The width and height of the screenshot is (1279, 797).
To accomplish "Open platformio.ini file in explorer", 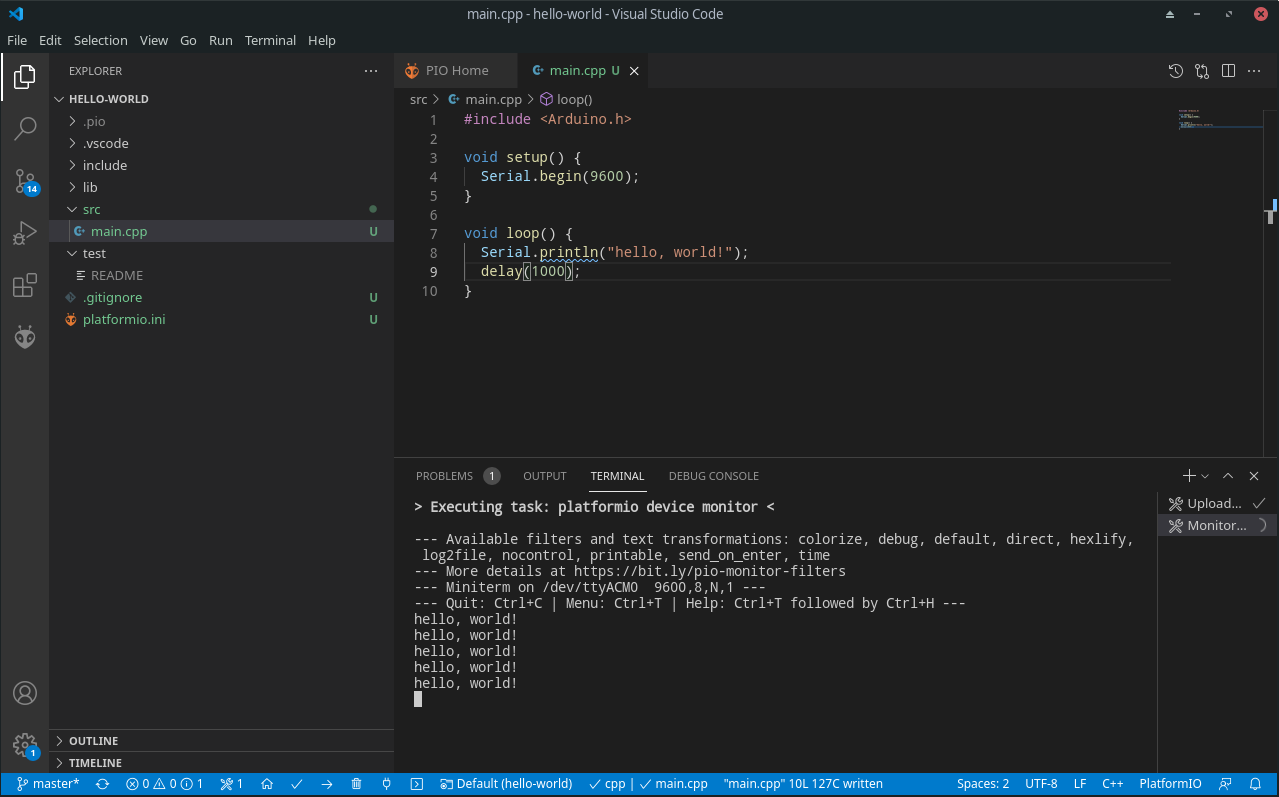I will [x=221, y=319].
